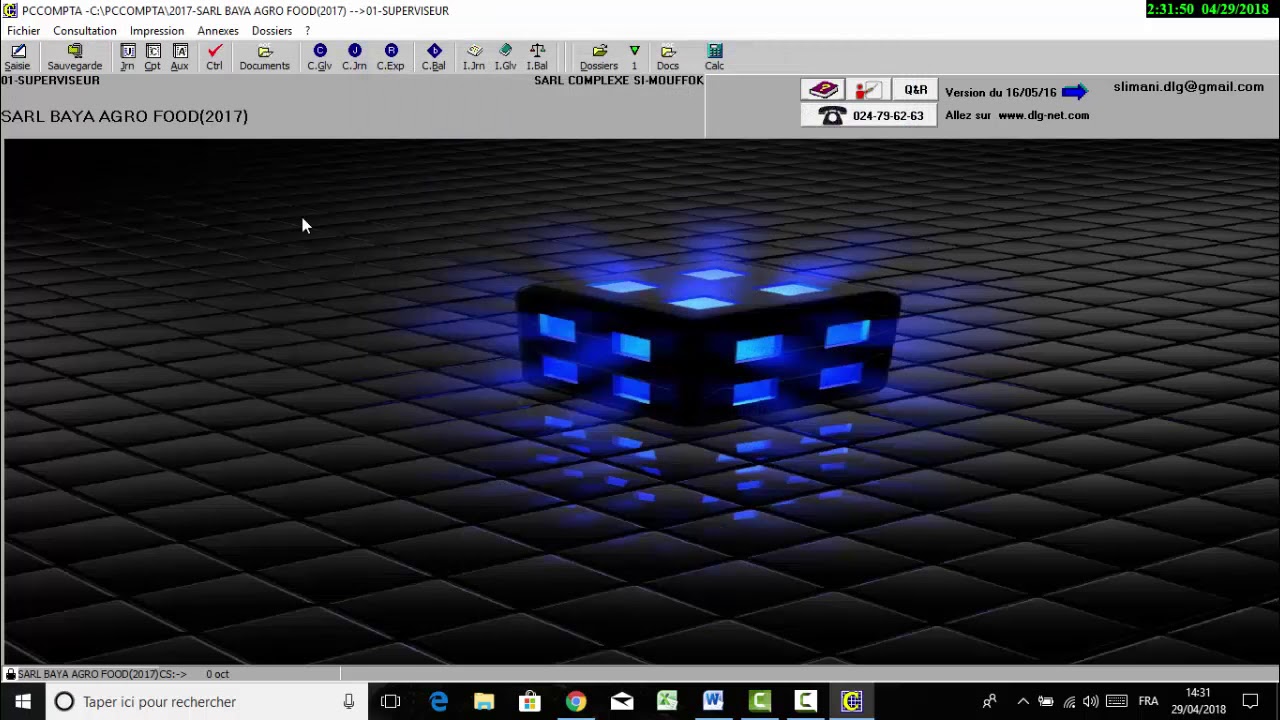
Task: Open the Task View button
Action: [x=390, y=702]
